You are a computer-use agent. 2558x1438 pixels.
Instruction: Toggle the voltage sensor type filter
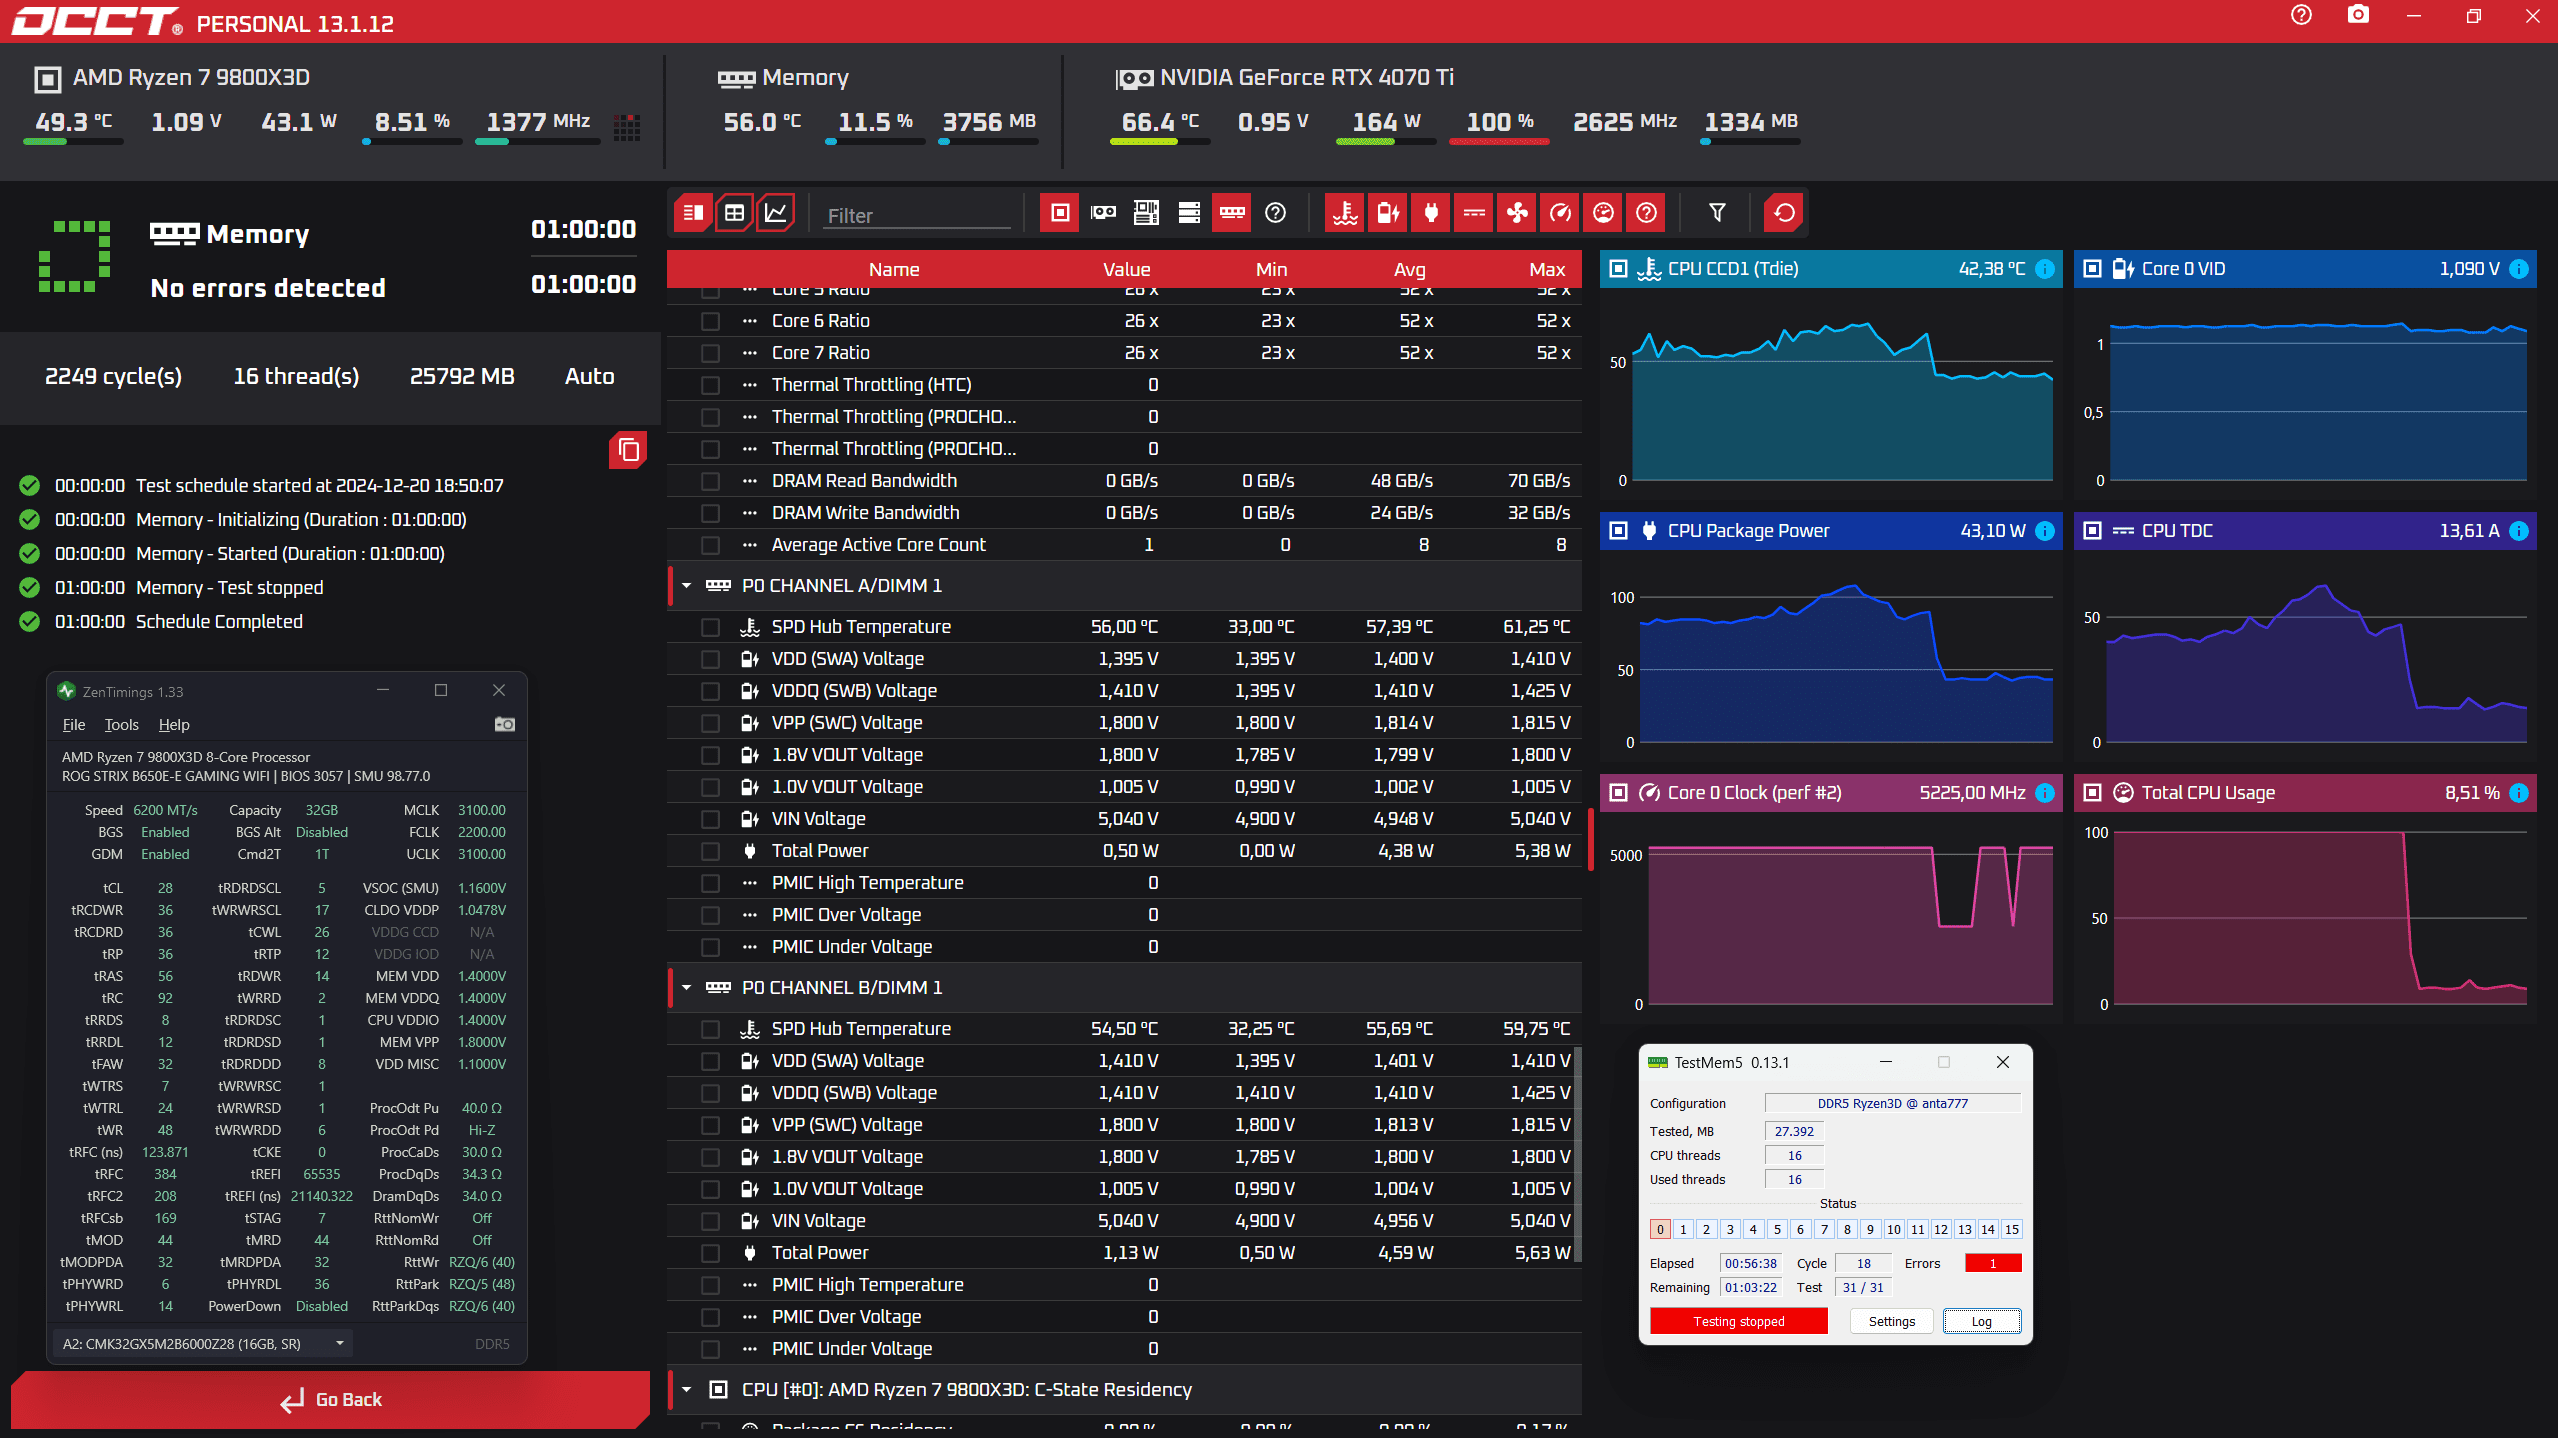point(1388,213)
